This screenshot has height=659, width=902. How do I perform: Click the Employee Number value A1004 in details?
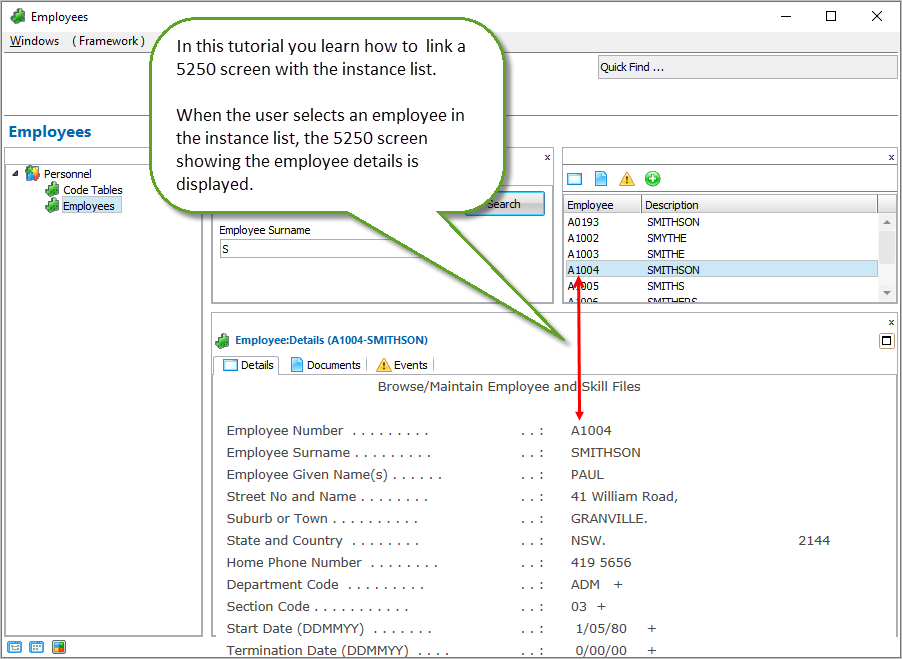(591, 431)
